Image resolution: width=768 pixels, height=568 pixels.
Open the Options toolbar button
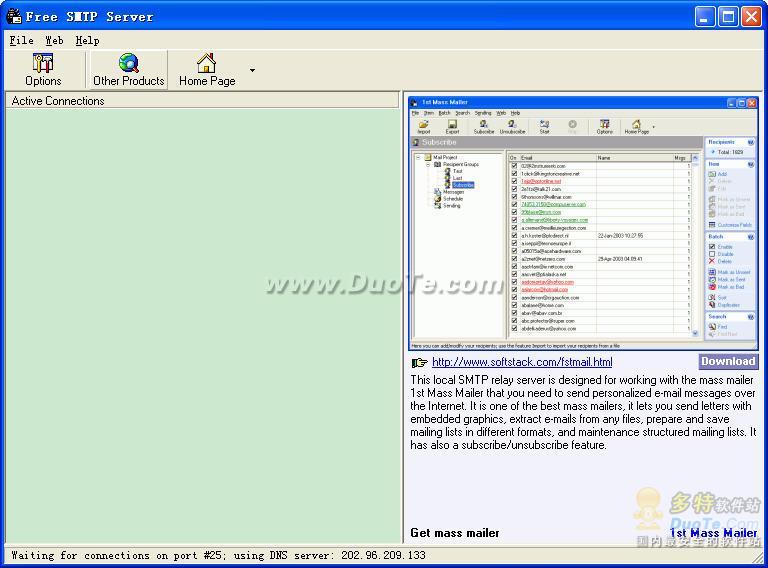(43, 70)
